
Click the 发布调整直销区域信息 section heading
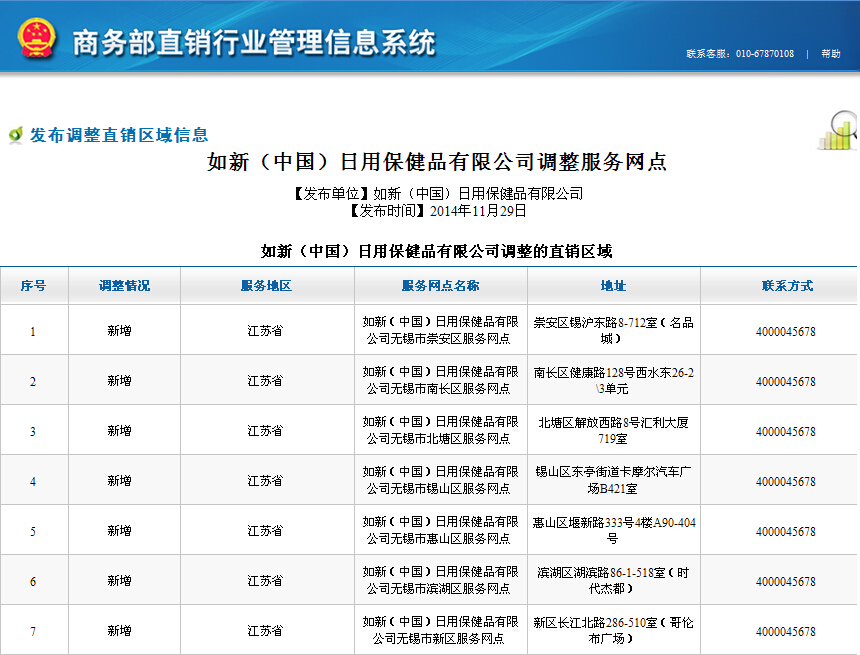(119, 135)
